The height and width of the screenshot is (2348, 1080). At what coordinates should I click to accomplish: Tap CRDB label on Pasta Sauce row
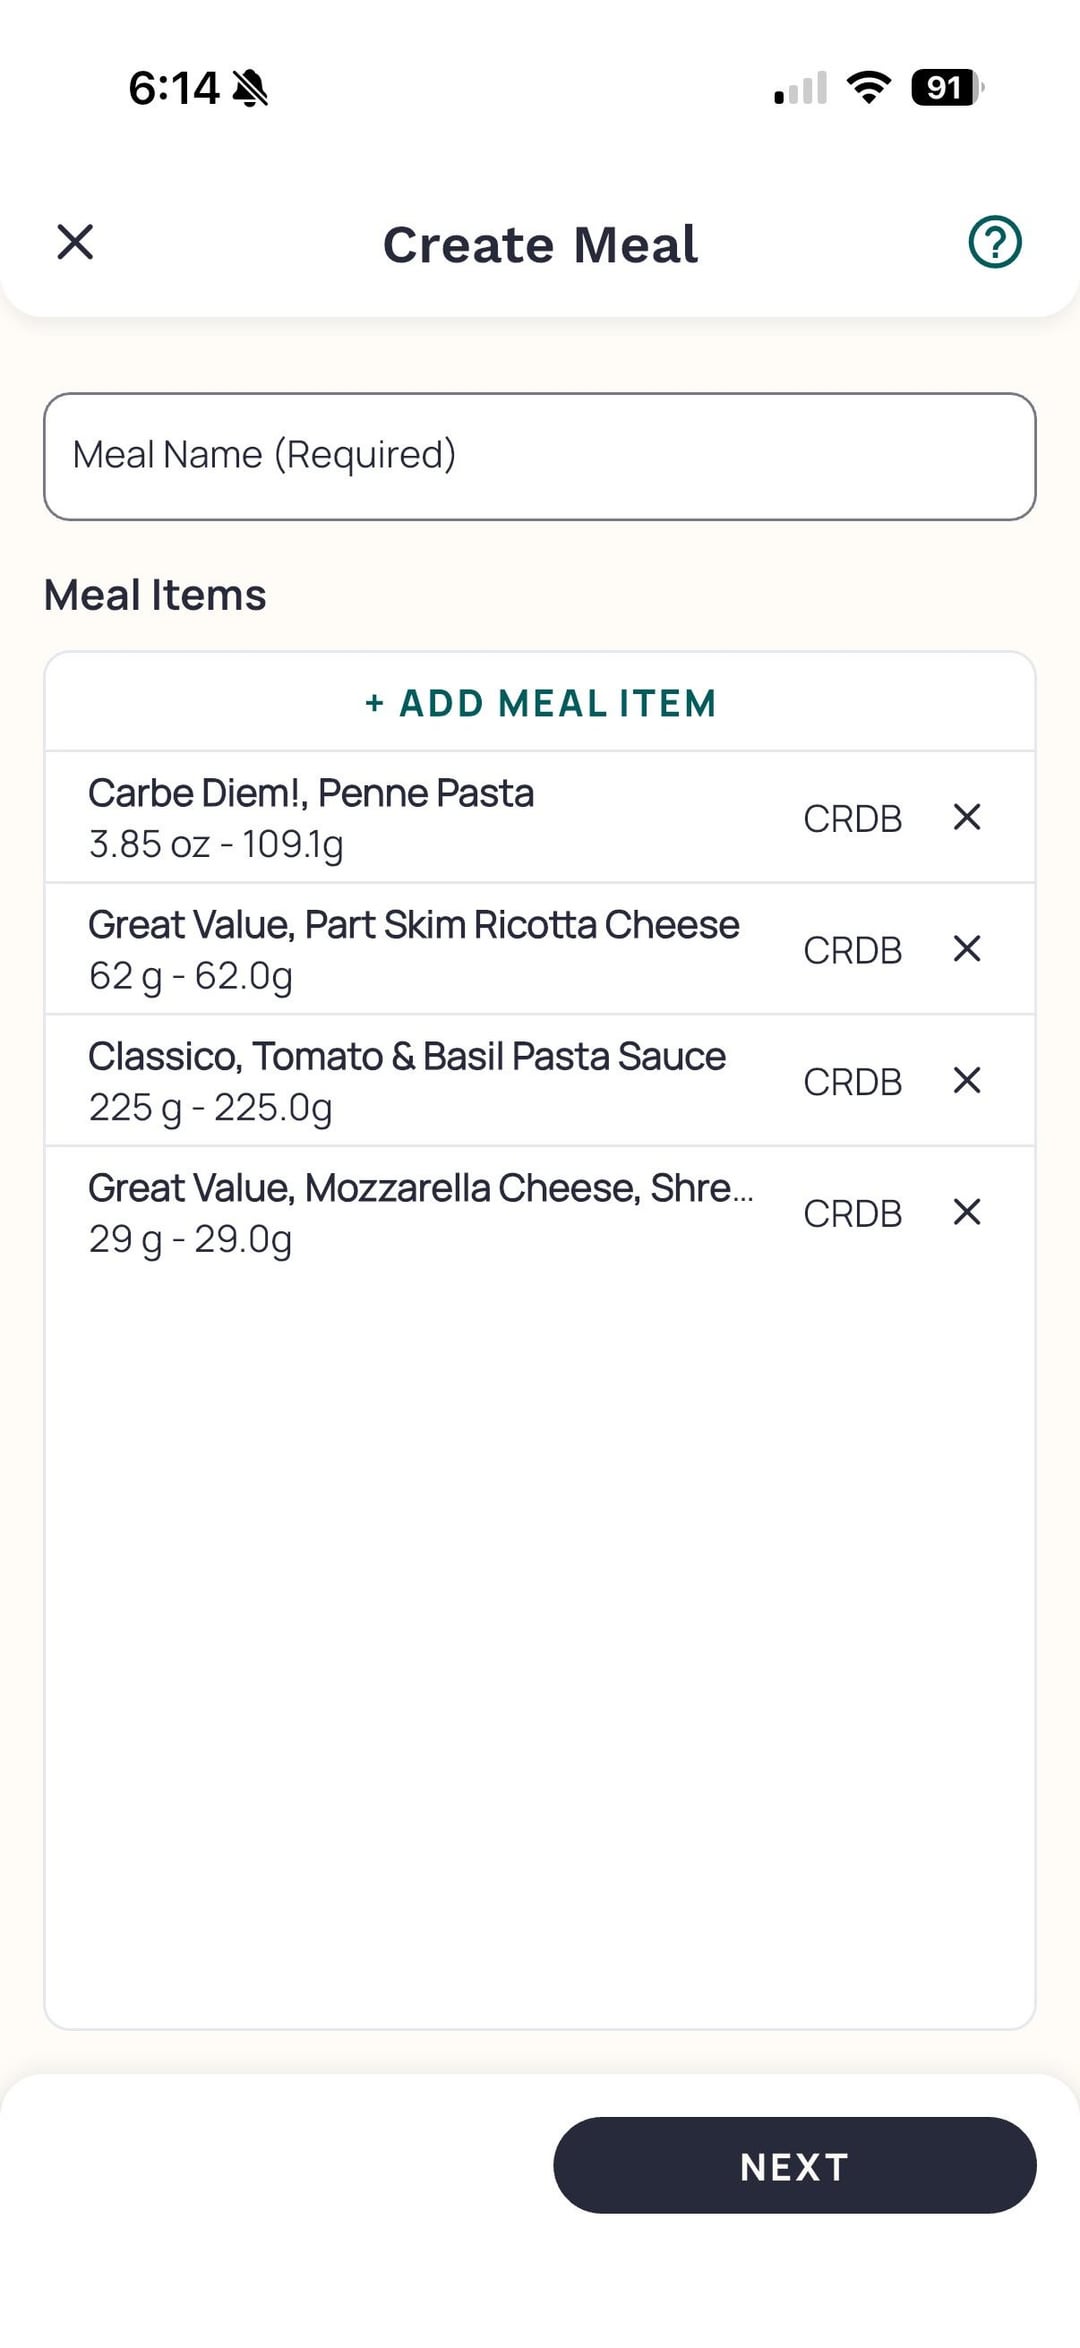[852, 1082]
